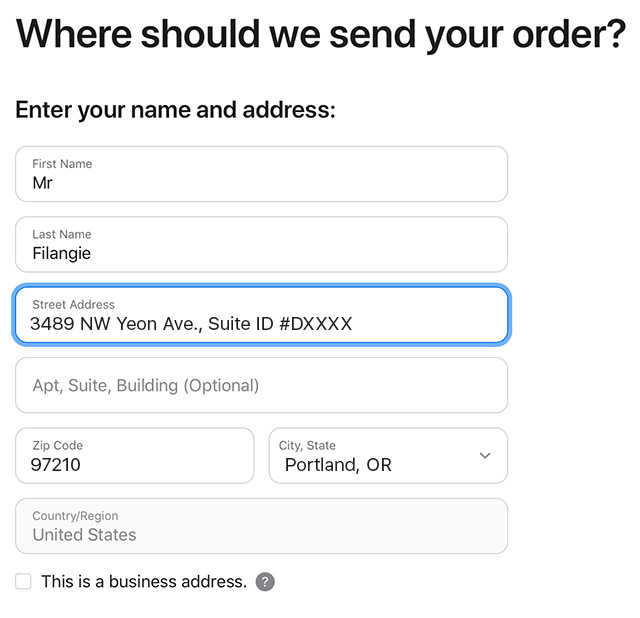This screenshot has height=618, width=640.
Task: Click the chevron arrow in City, State
Action: coord(485,455)
